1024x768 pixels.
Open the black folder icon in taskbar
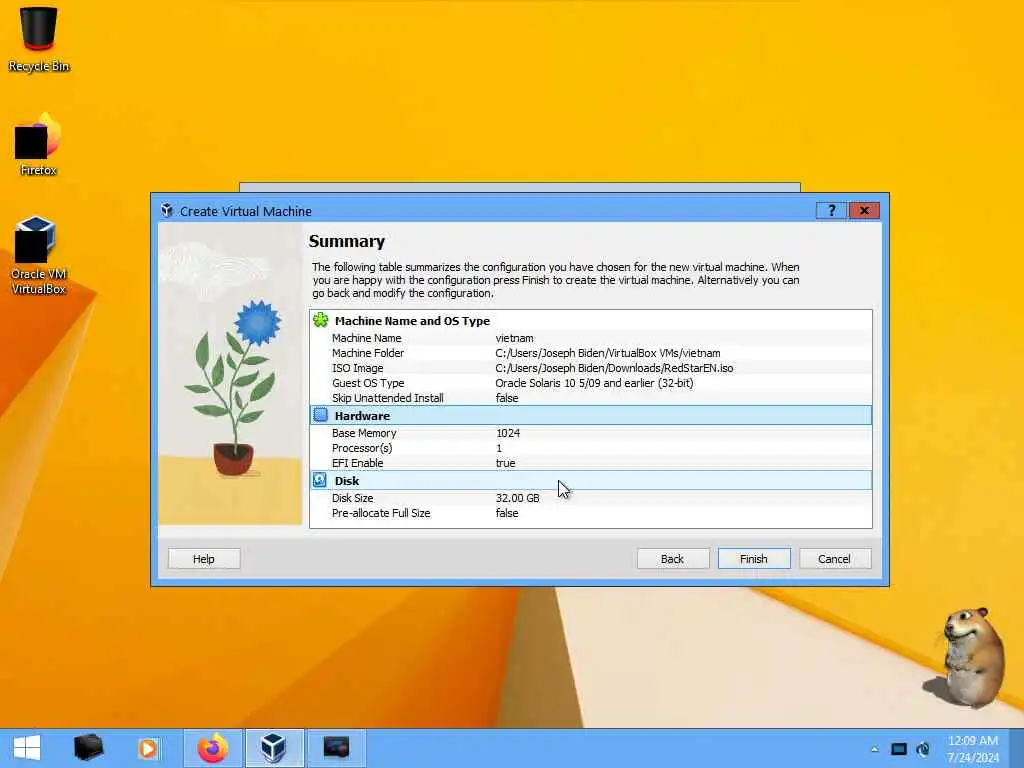tap(88, 748)
